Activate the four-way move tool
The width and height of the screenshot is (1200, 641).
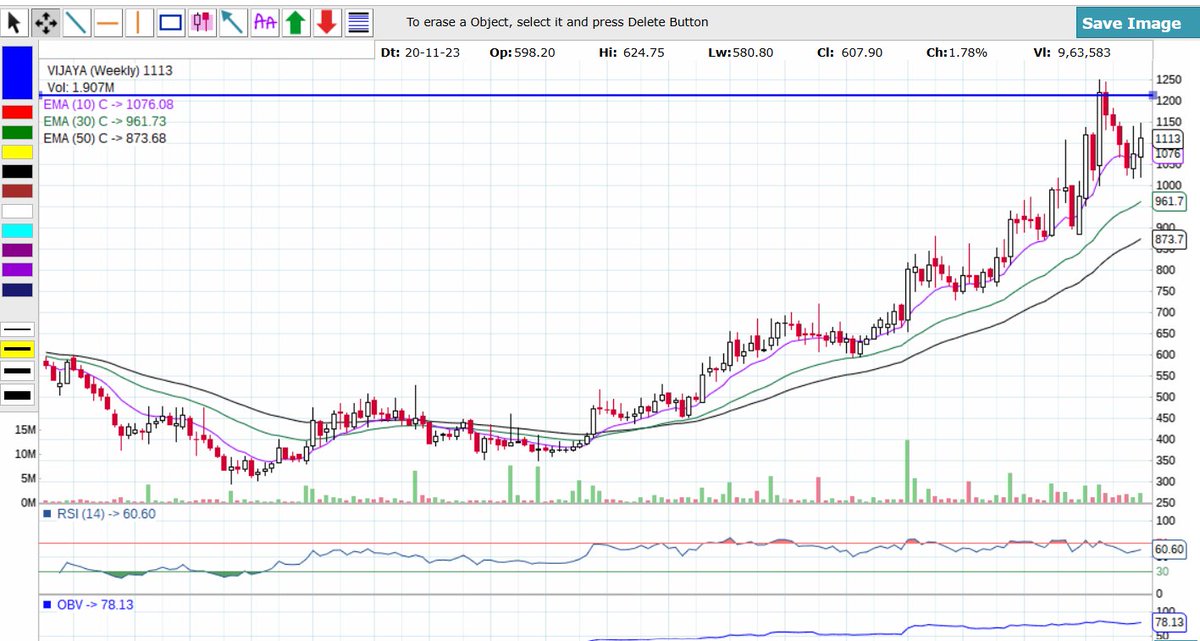tap(45, 20)
